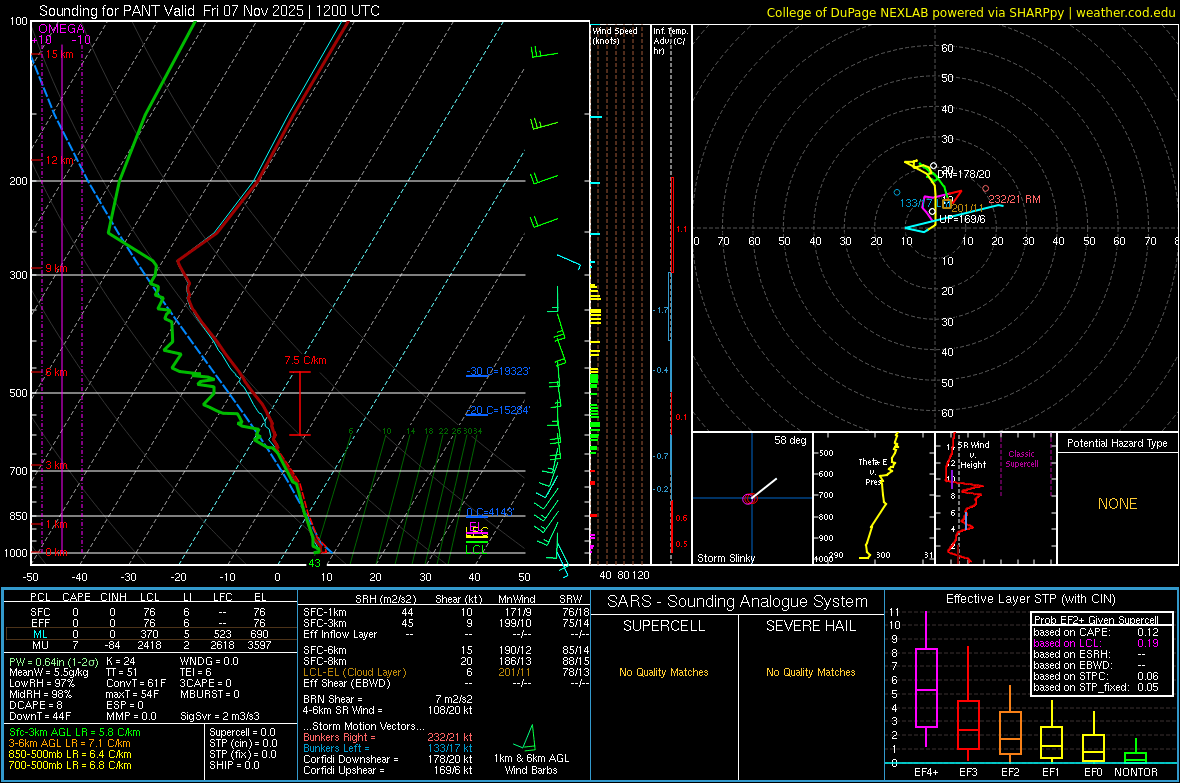Click the 'weather.cod.edu' credit text
Viewport: 1180px width, 783px height.
coord(1125,12)
